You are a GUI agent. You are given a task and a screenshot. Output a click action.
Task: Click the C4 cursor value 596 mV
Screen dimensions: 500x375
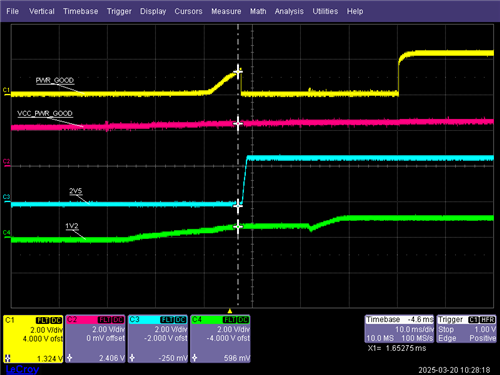tap(237, 358)
